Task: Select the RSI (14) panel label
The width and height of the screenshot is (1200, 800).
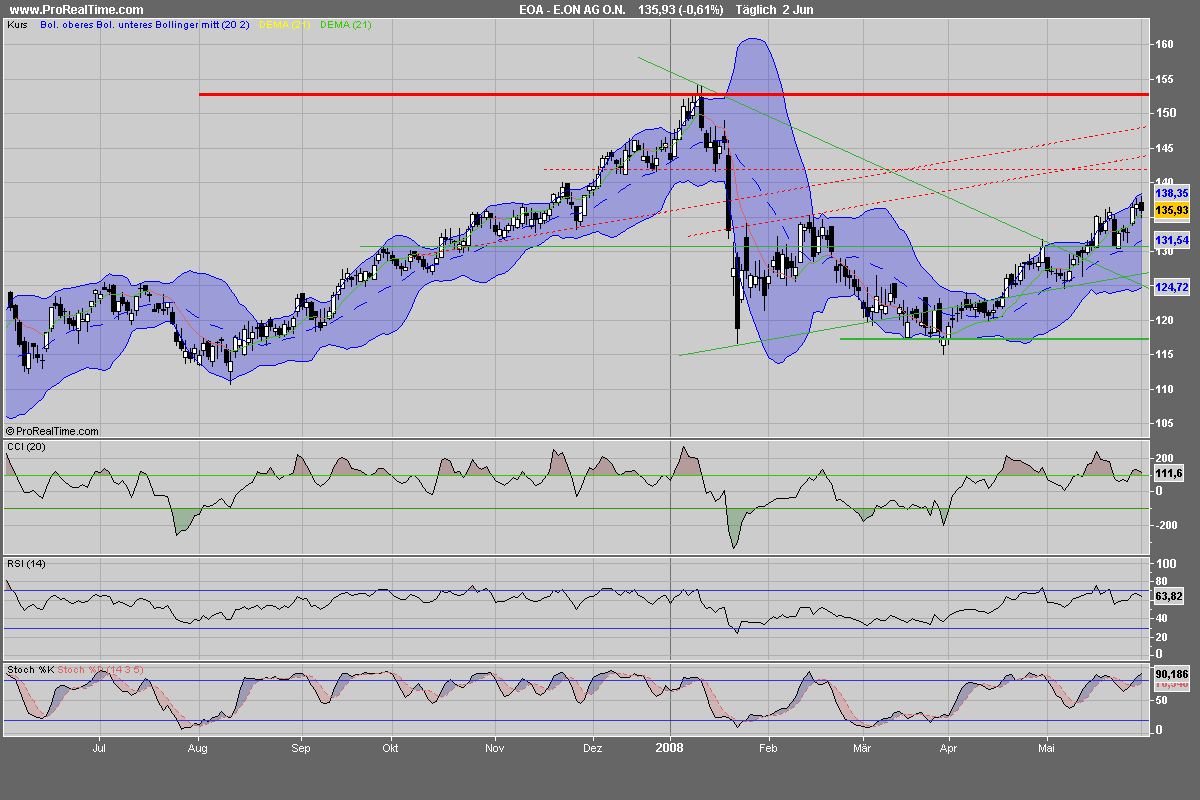Action: [25, 564]
